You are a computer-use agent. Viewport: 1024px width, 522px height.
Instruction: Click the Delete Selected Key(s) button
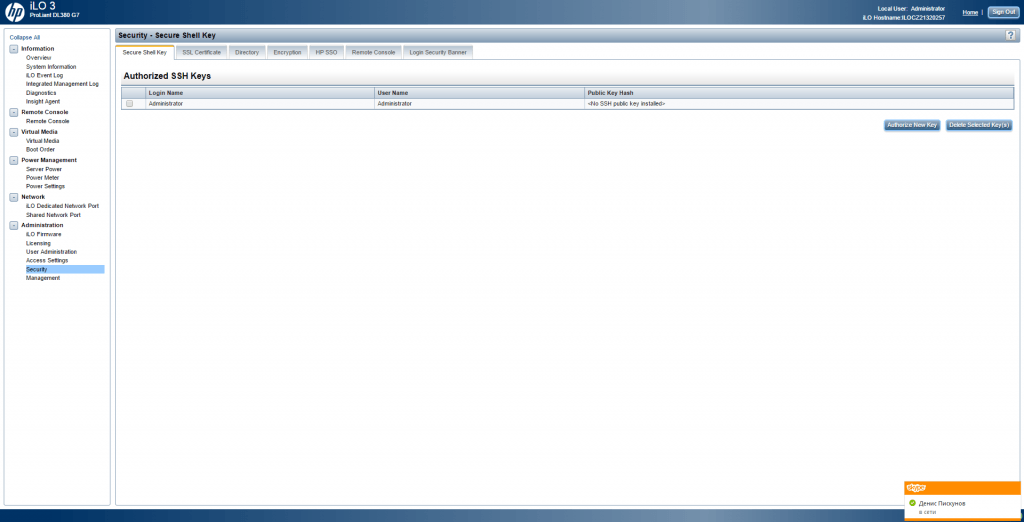point(980,125)
